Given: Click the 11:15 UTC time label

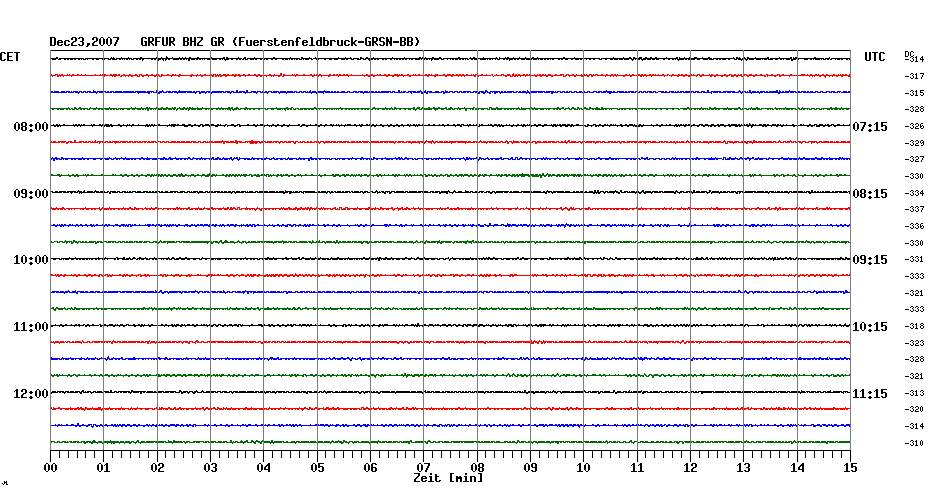Looking at the screenshot, I should [x=870, y=394].
